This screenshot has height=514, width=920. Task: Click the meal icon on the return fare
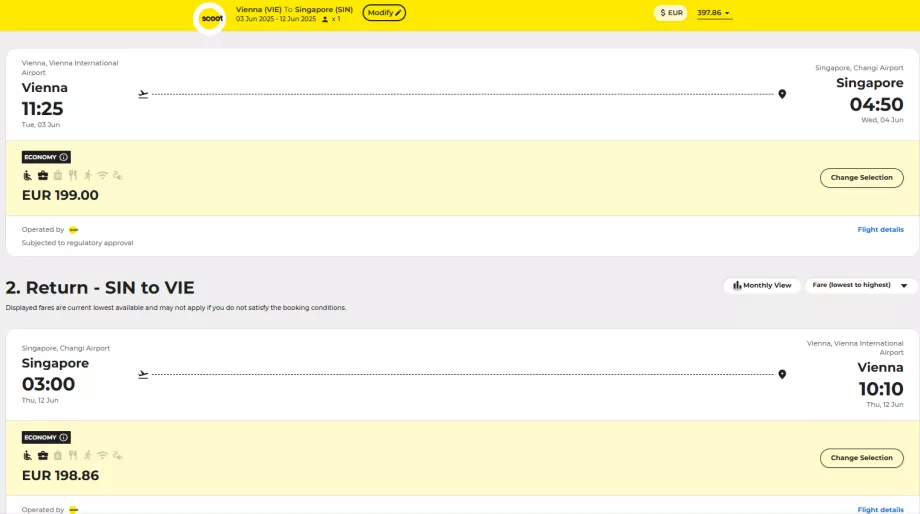point(72,456)
